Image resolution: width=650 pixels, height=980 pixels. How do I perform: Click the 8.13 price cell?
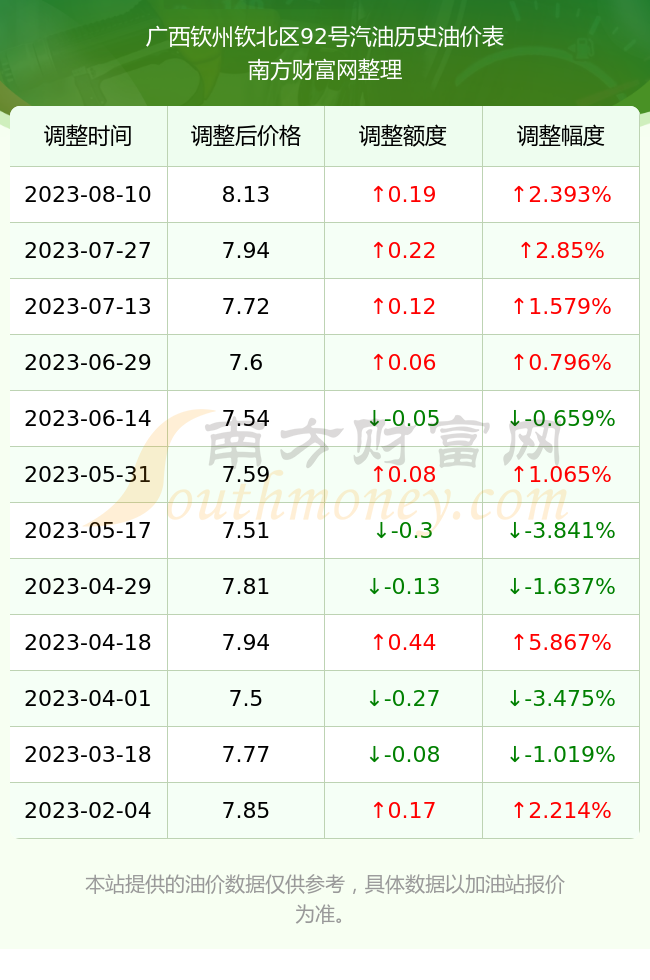pyautogui.click(x=246, y=194)
